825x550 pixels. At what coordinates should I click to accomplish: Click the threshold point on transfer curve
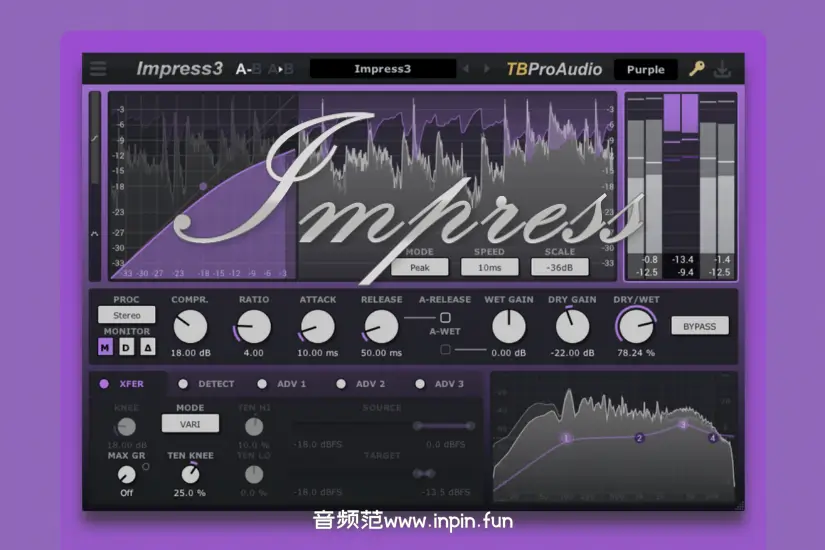(x=203, y=186)
